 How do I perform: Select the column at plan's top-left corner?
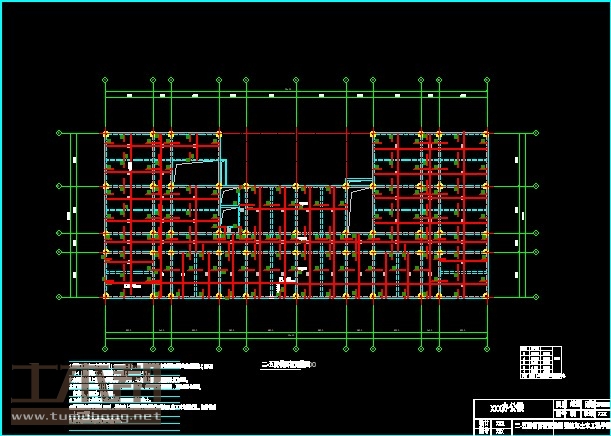pyautogui.click(x=106, y=133)
